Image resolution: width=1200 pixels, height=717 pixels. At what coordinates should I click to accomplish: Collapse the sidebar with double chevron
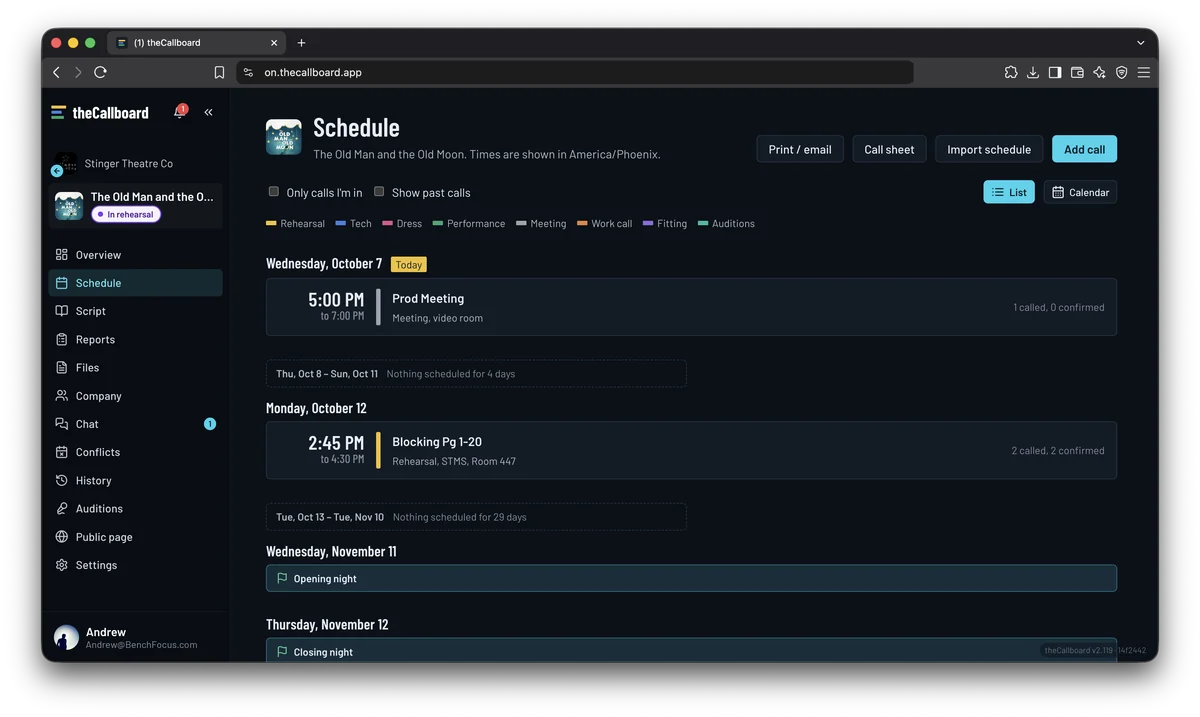click(208, 112)
